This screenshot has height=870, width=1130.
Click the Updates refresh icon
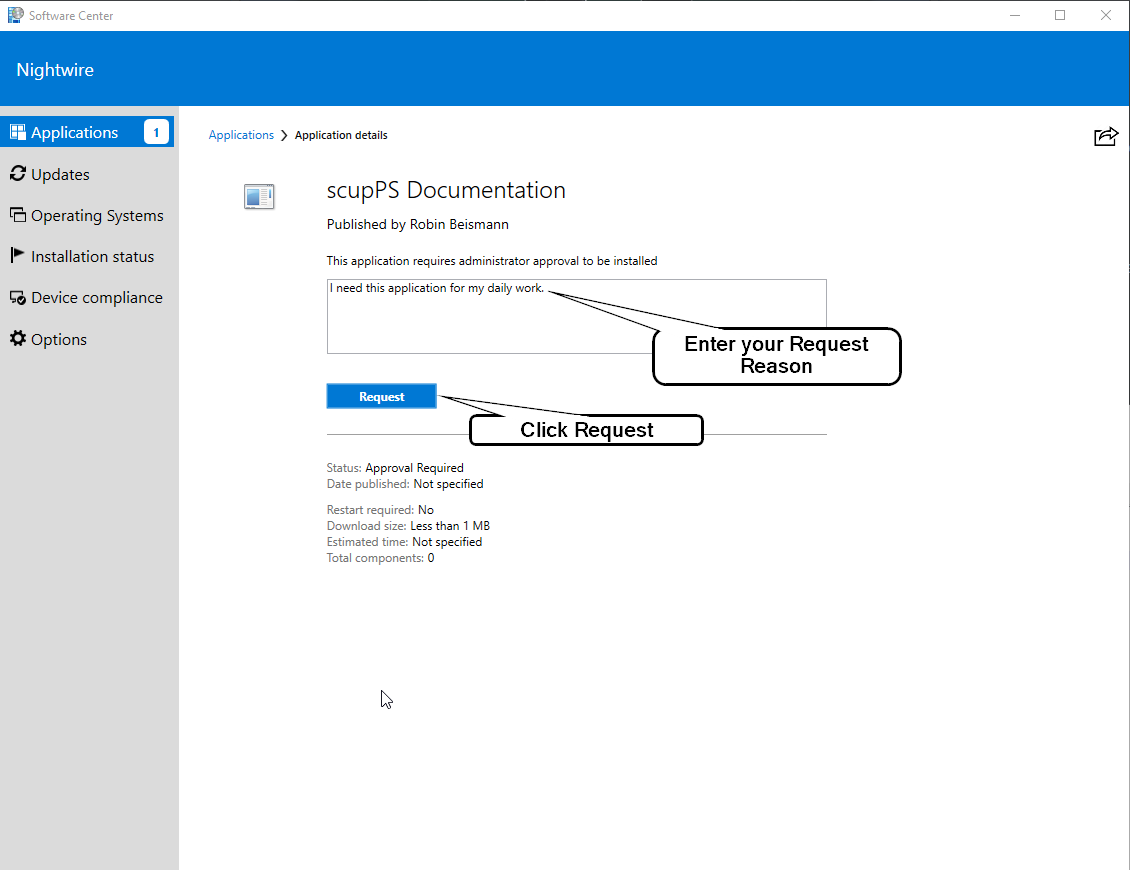tap(17, 173)
